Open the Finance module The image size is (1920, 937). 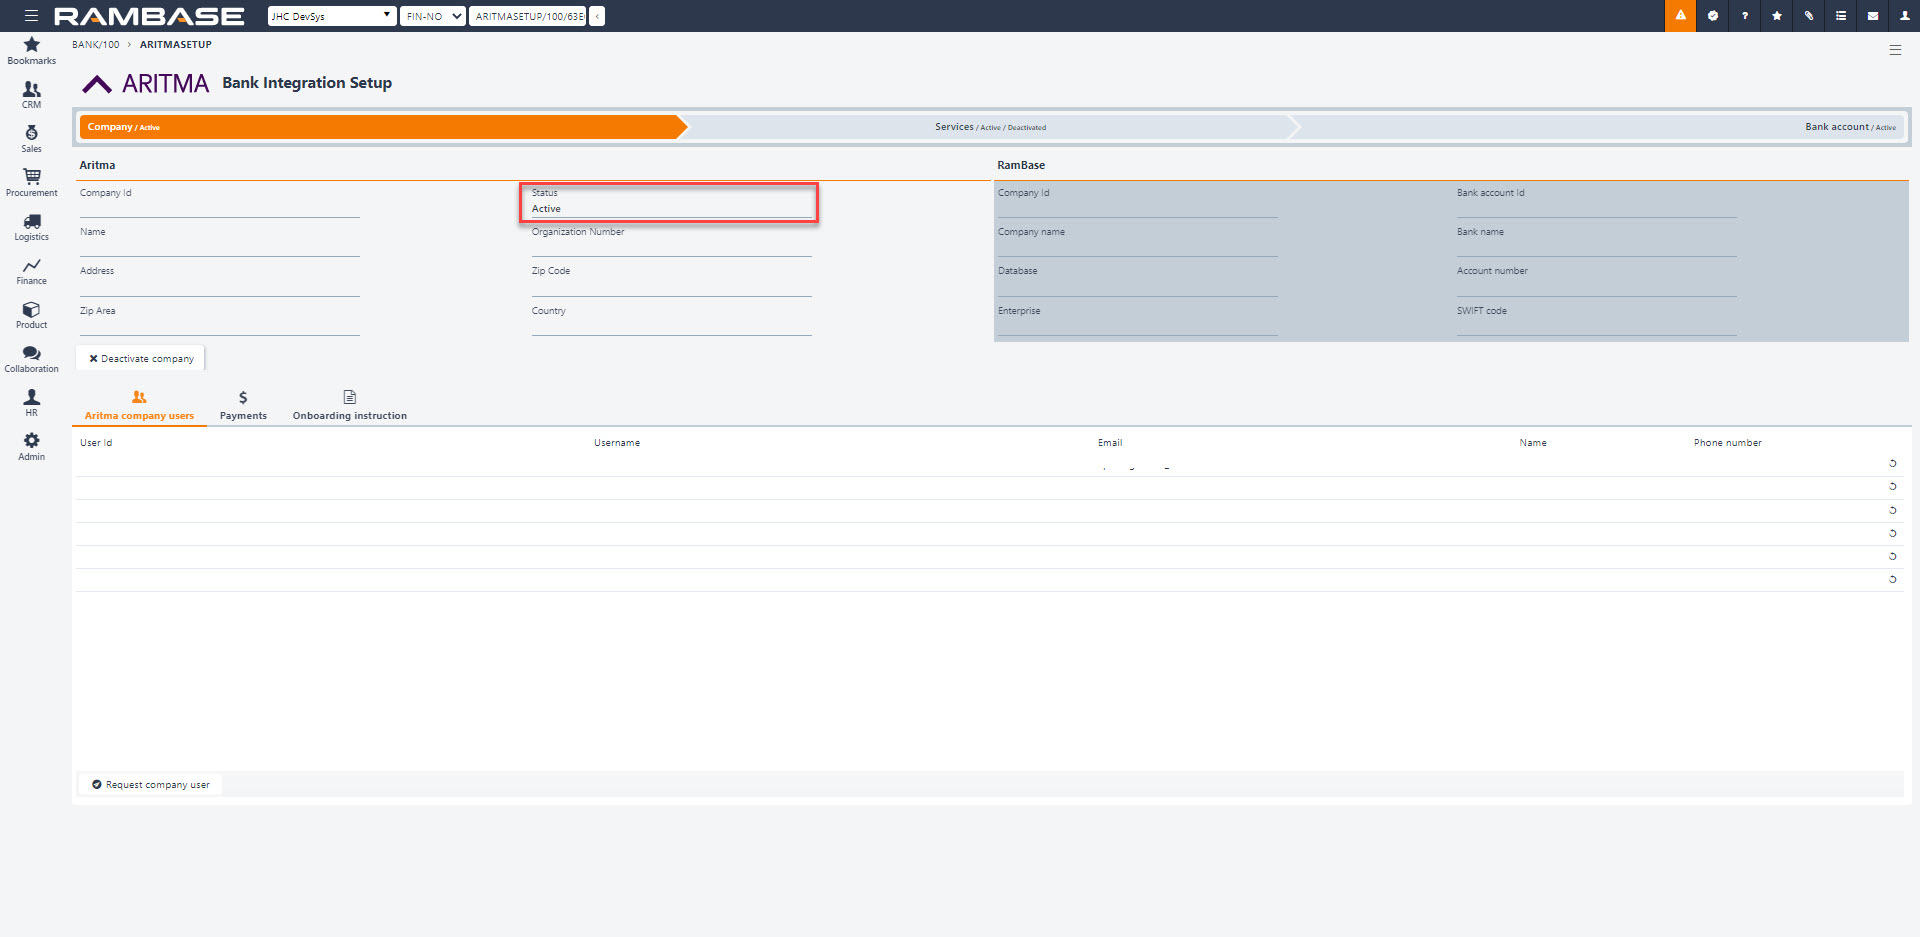pos(32,271)
